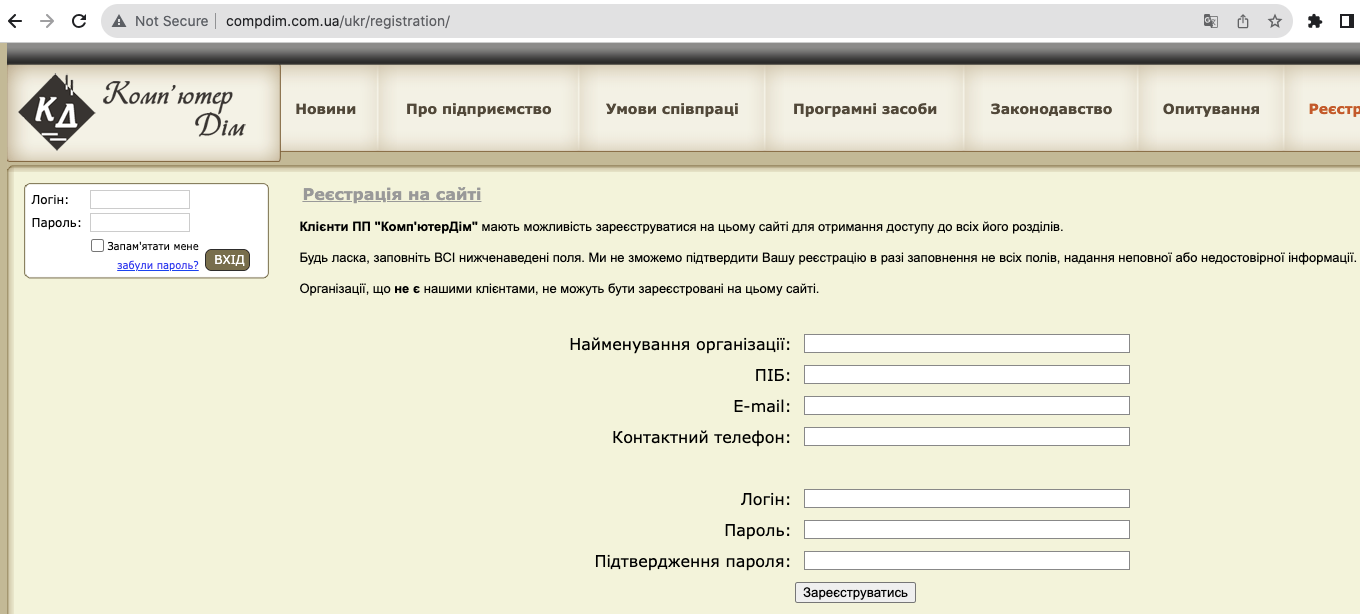Open the Програмні засоби menu
1360x614 pixels.
pos(865,109)
